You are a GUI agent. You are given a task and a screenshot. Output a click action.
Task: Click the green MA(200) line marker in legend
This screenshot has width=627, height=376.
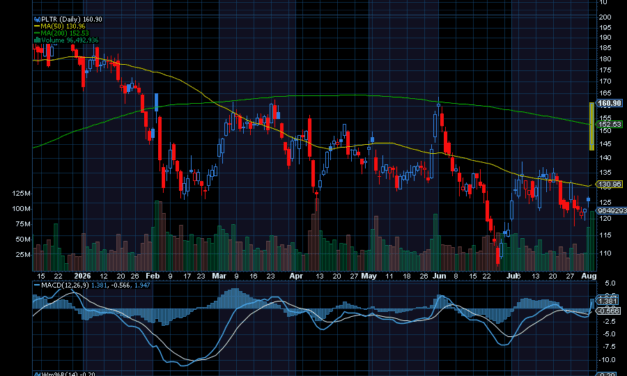pos(37,33)
